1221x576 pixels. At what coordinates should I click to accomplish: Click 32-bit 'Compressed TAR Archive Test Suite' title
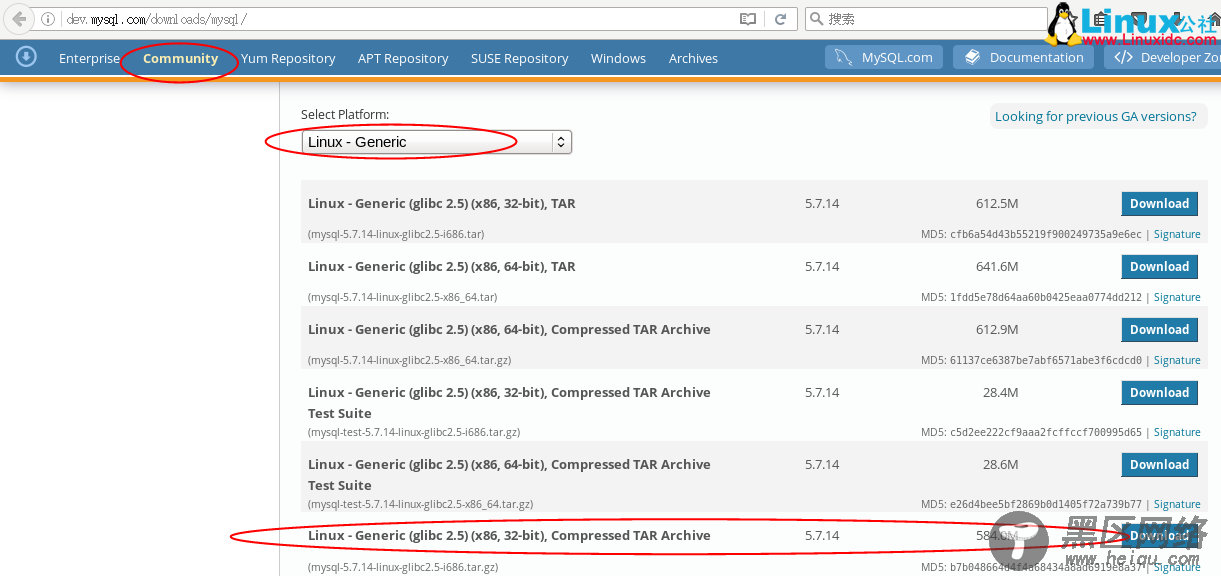click(509, 402)
